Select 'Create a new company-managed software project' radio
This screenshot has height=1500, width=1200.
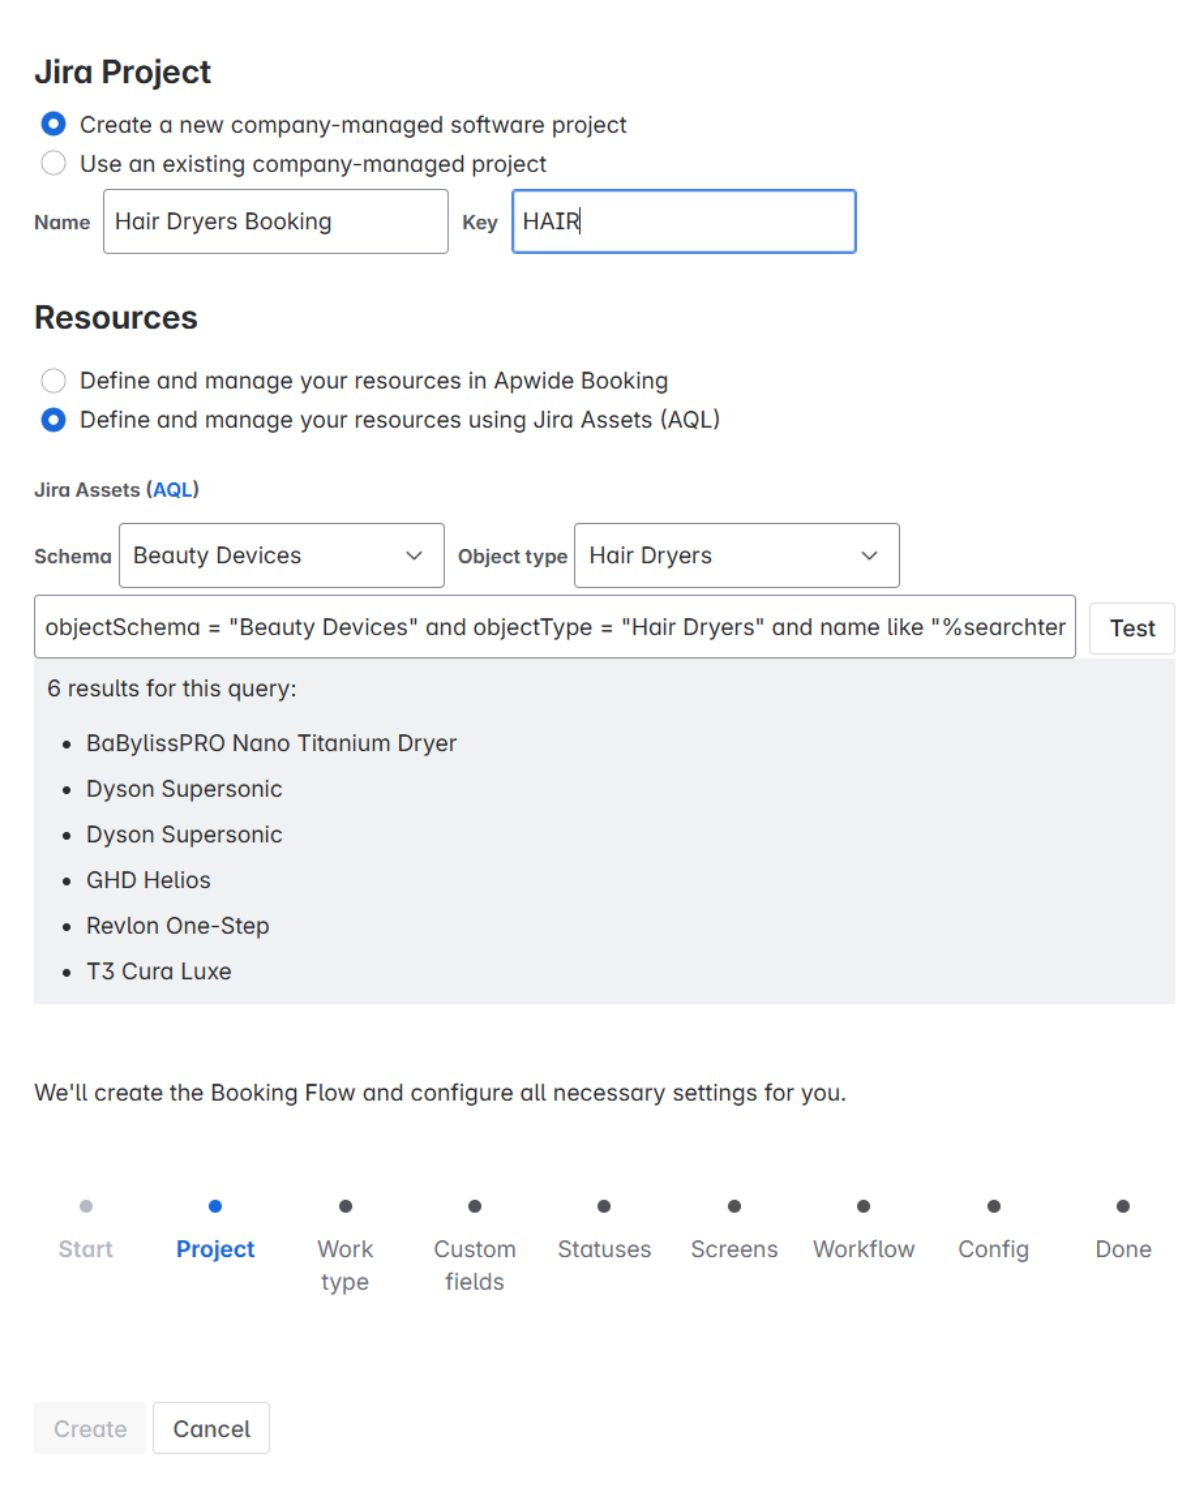(x=54, y=124)
